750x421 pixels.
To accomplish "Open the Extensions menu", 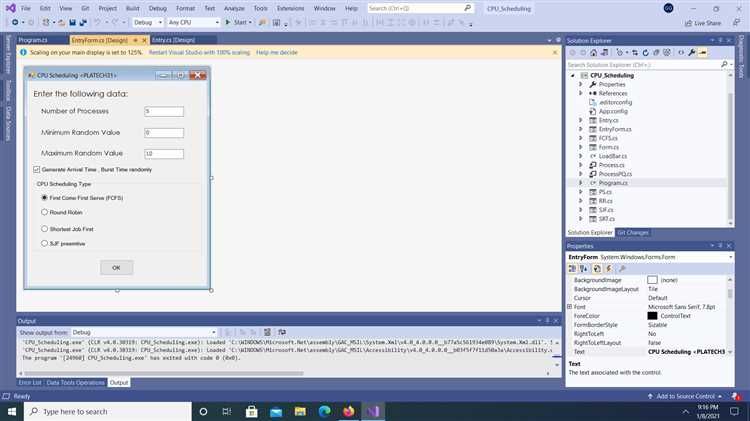I will [x=290, y=9].
